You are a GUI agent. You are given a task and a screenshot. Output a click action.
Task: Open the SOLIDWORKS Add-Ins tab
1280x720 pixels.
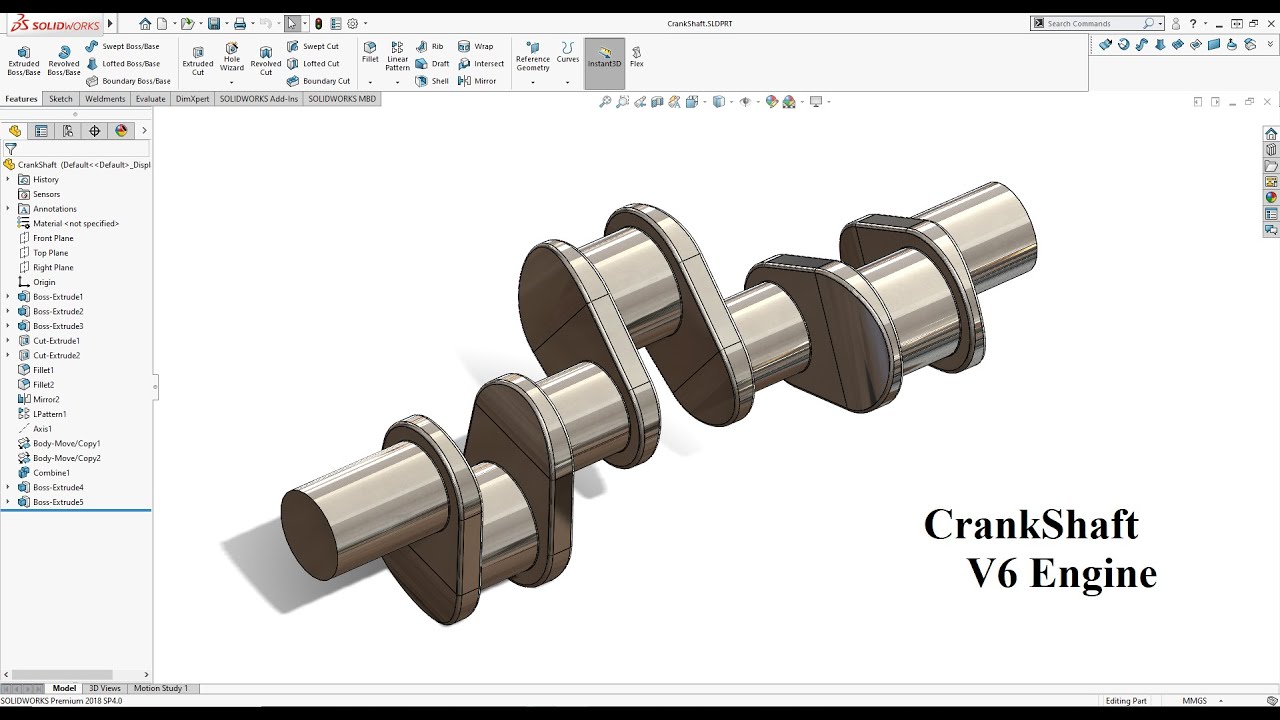tap(259, 99)
